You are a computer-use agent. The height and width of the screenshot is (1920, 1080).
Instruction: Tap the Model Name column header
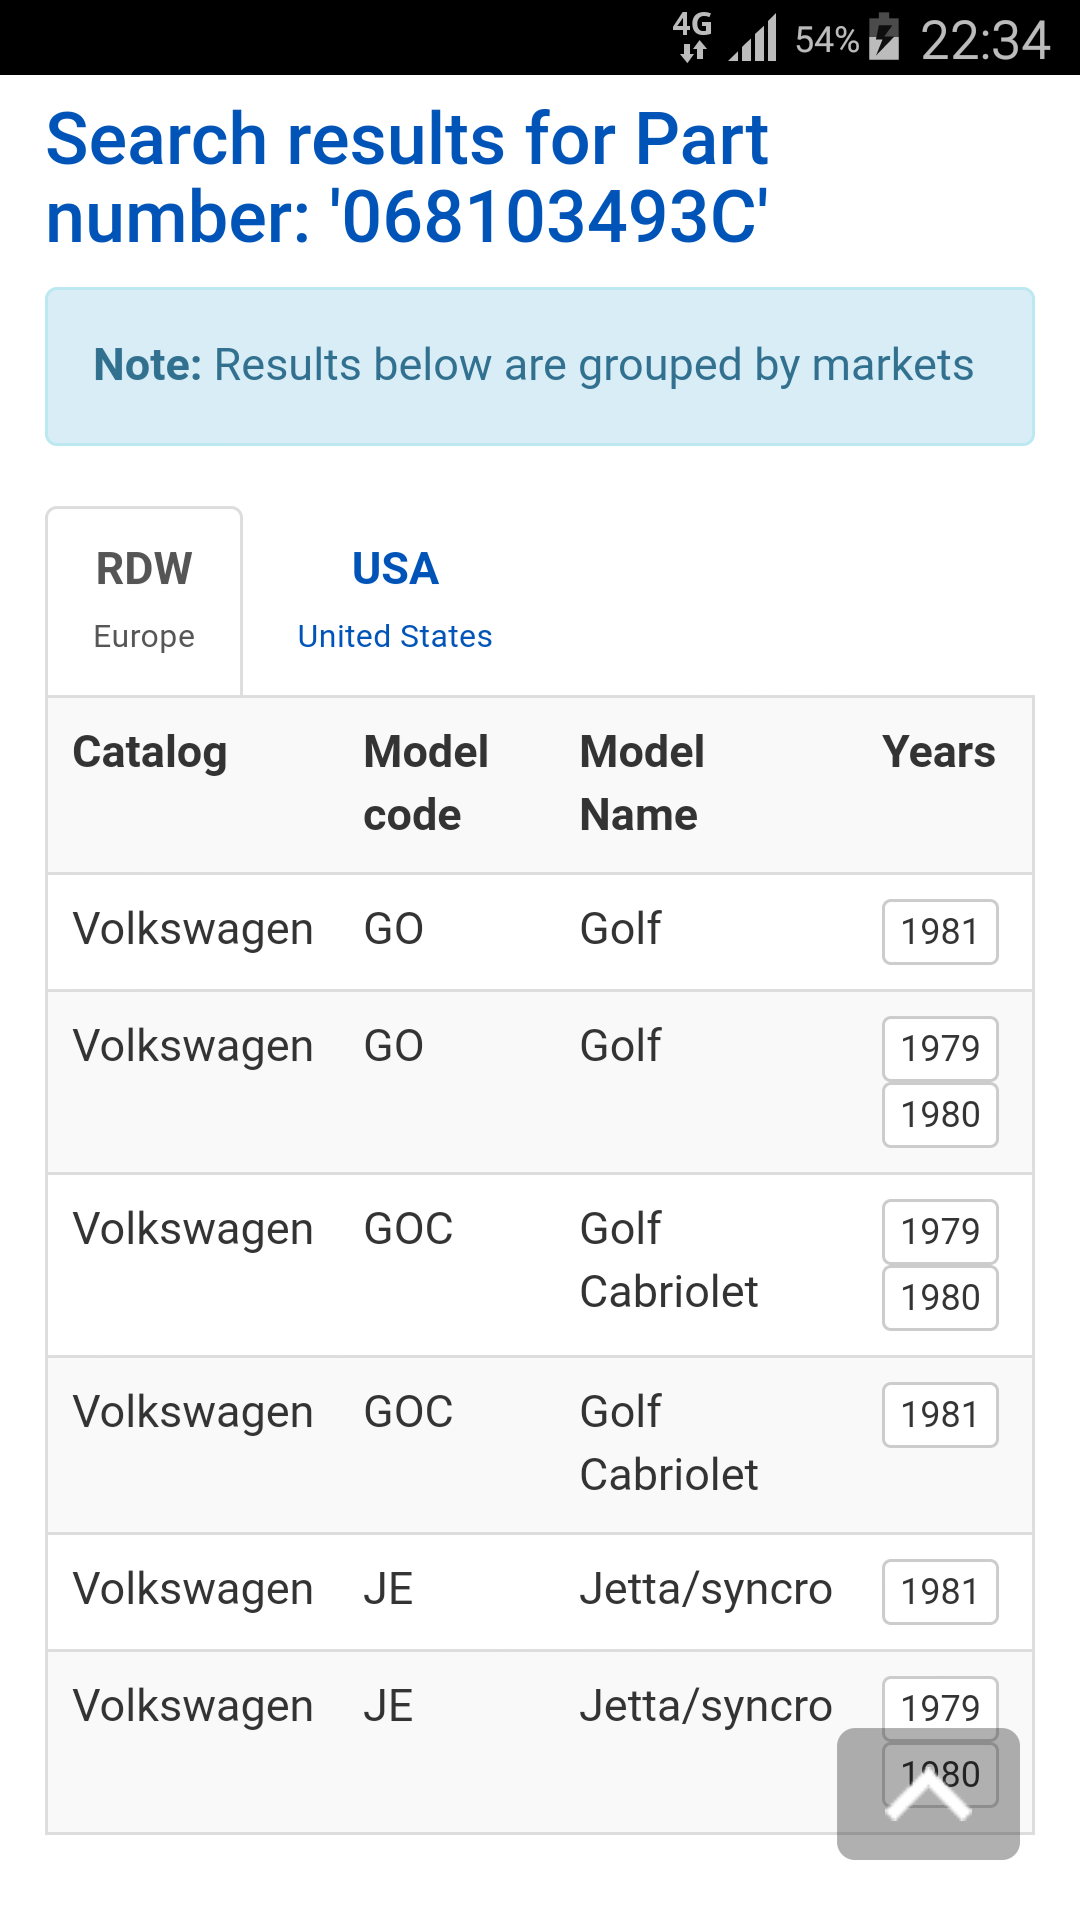642,783
